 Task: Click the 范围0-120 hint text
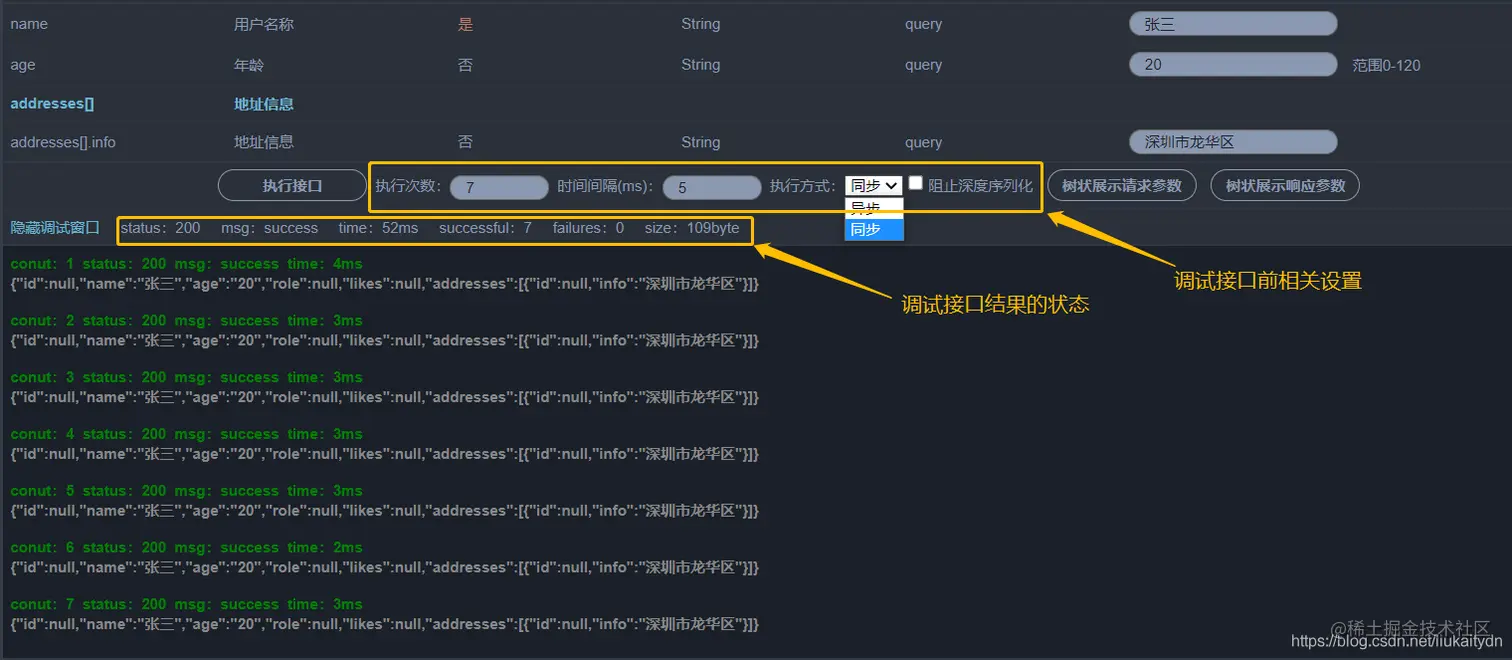pos(1386,65)
